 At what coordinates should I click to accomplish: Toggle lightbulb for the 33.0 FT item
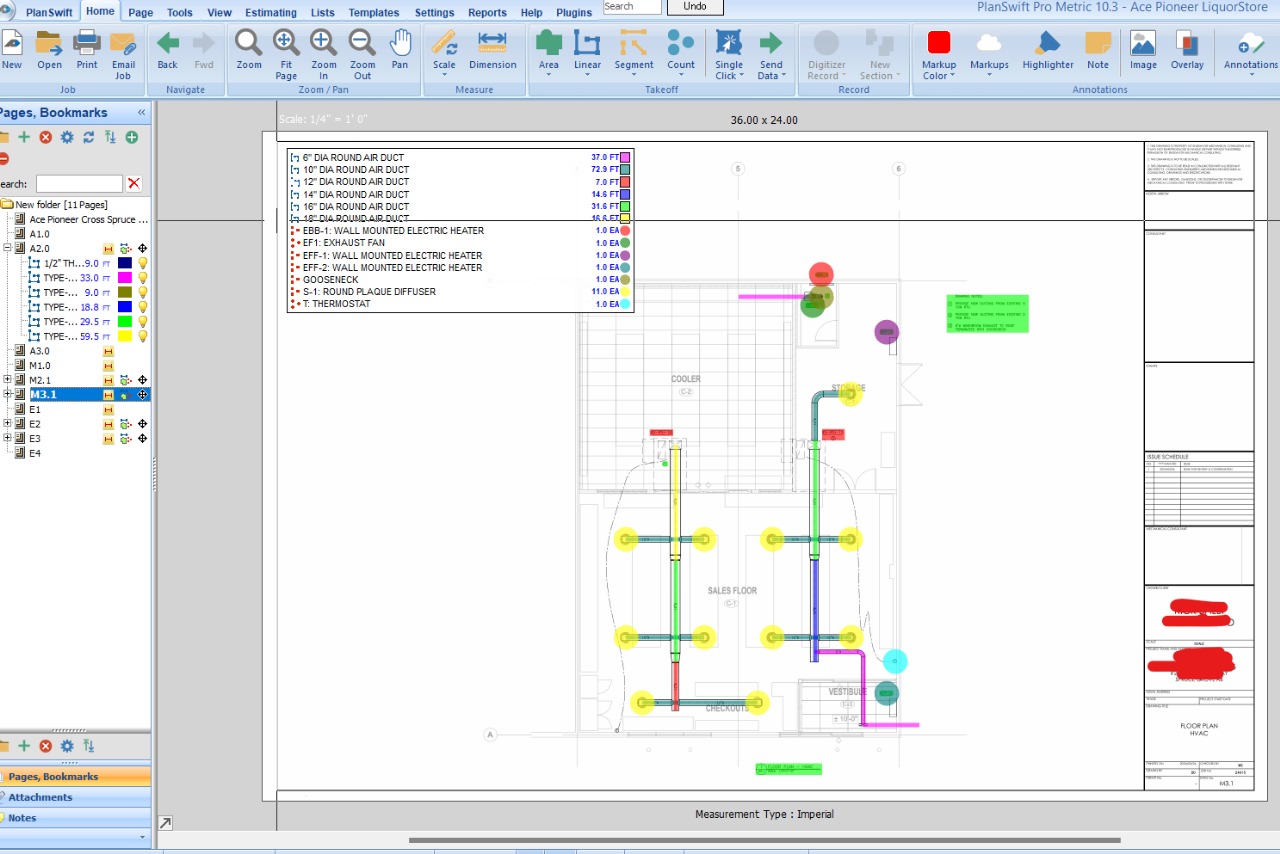142,278
